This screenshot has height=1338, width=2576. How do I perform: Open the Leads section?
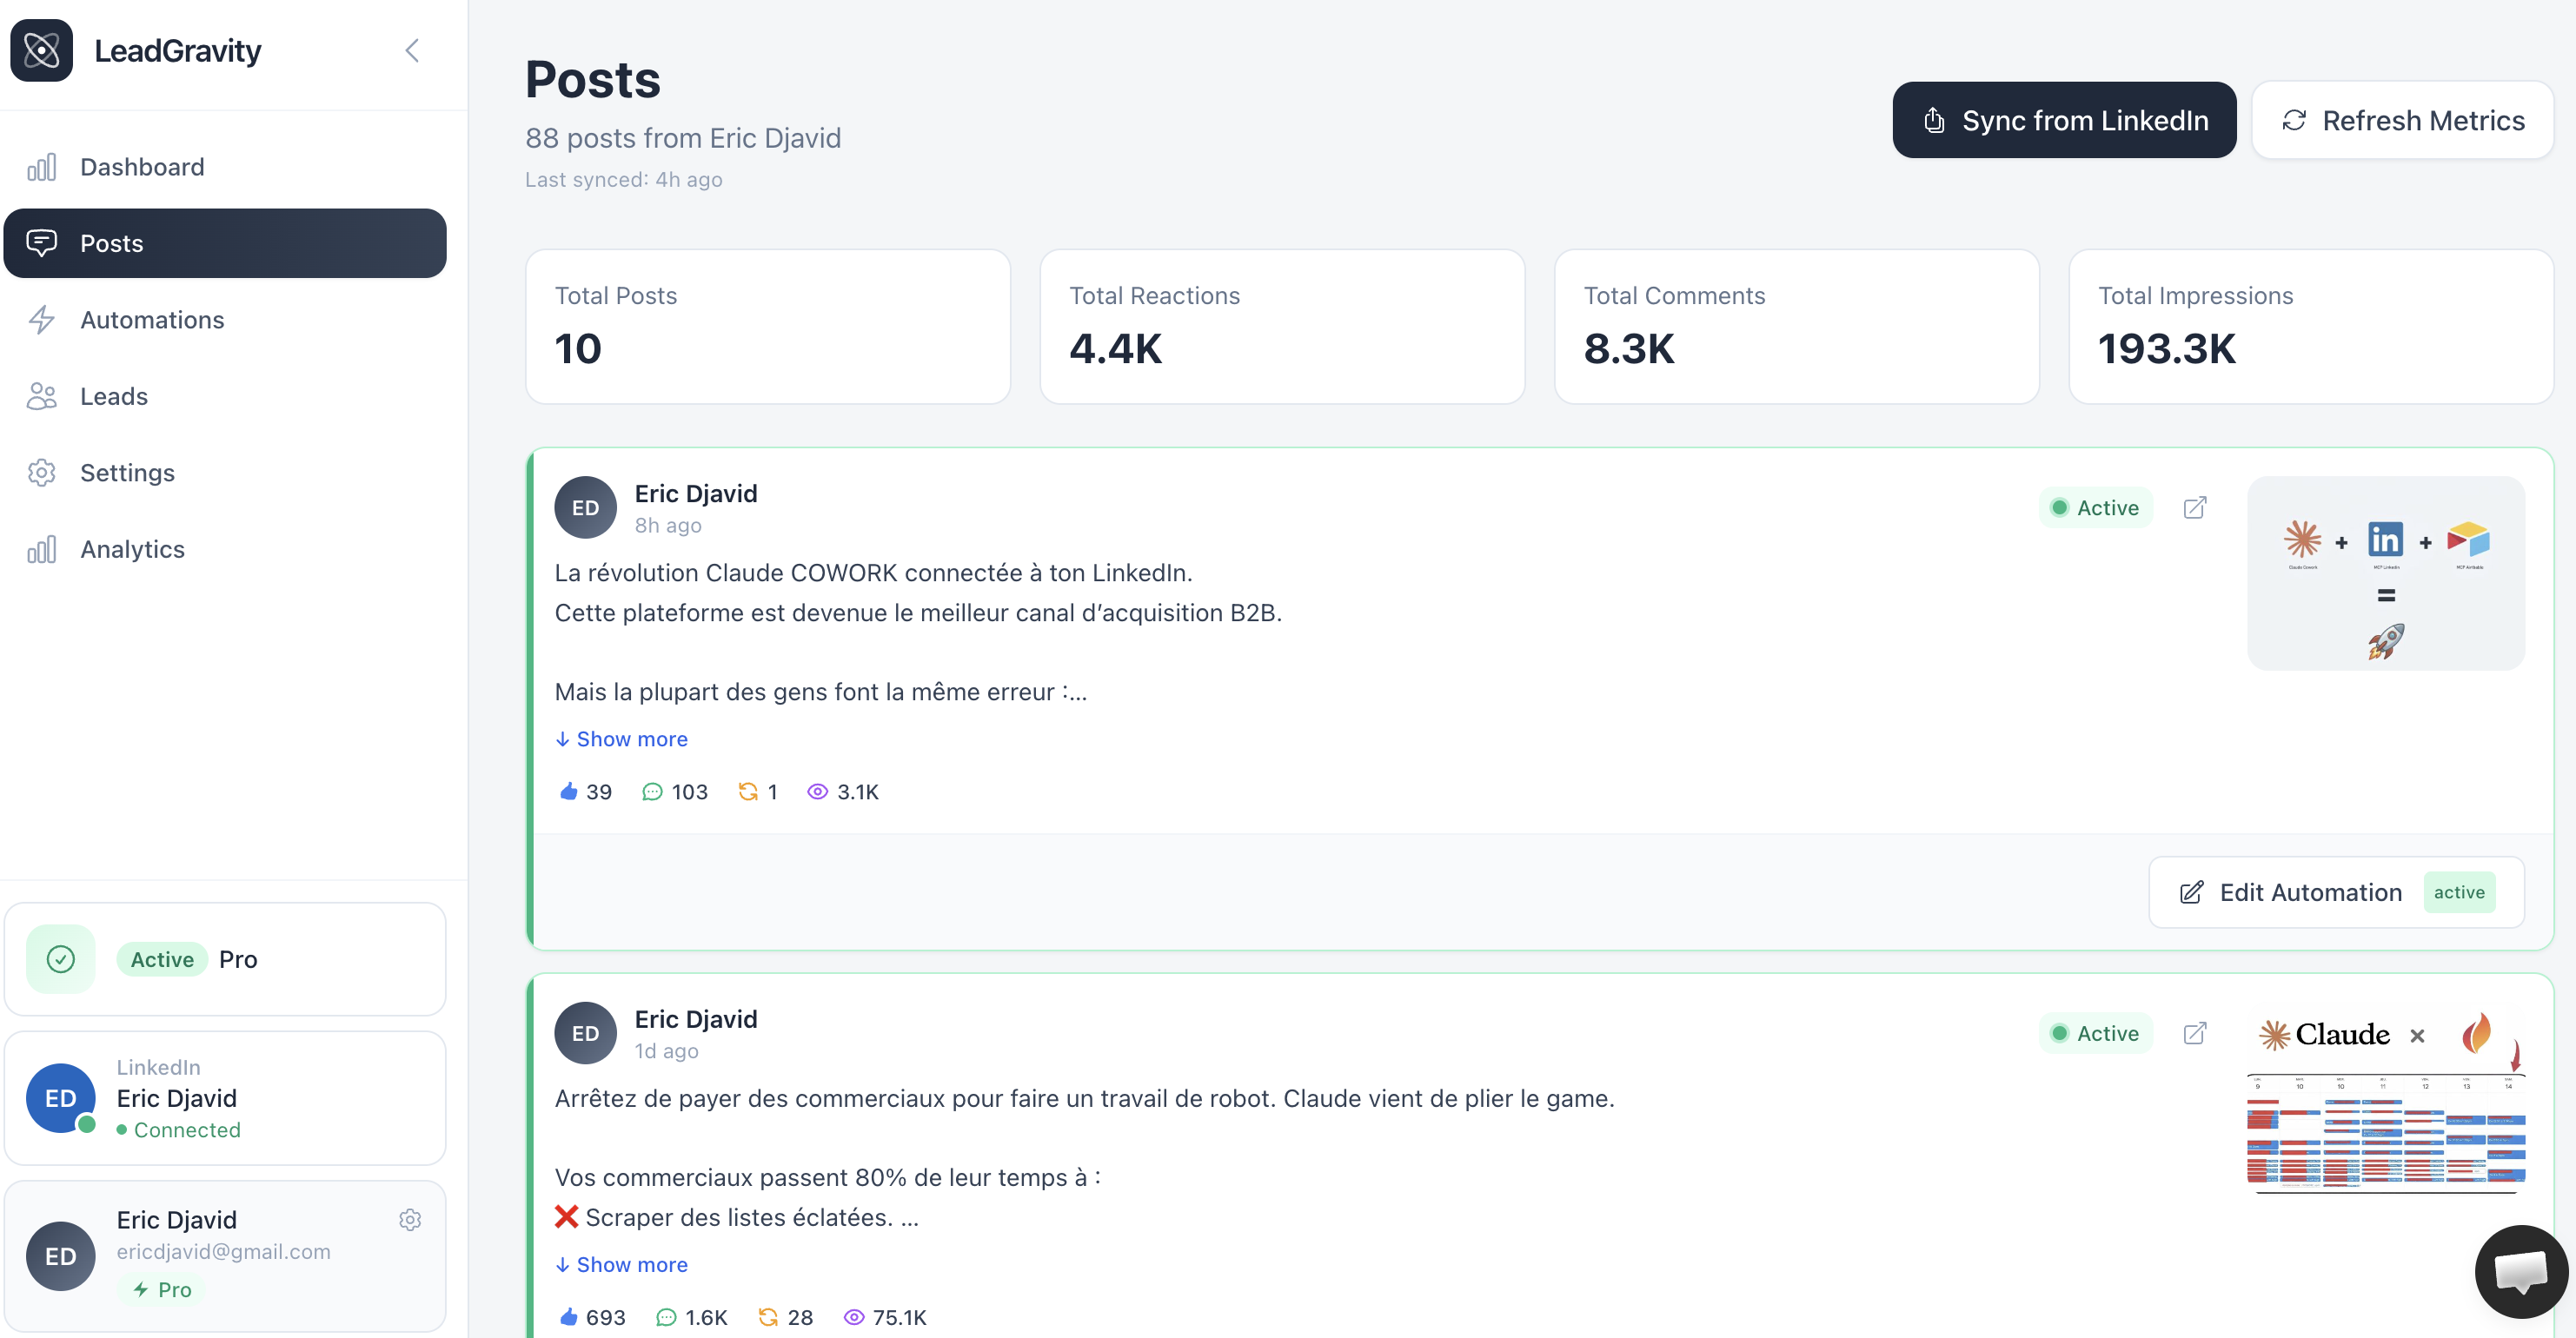113,396
